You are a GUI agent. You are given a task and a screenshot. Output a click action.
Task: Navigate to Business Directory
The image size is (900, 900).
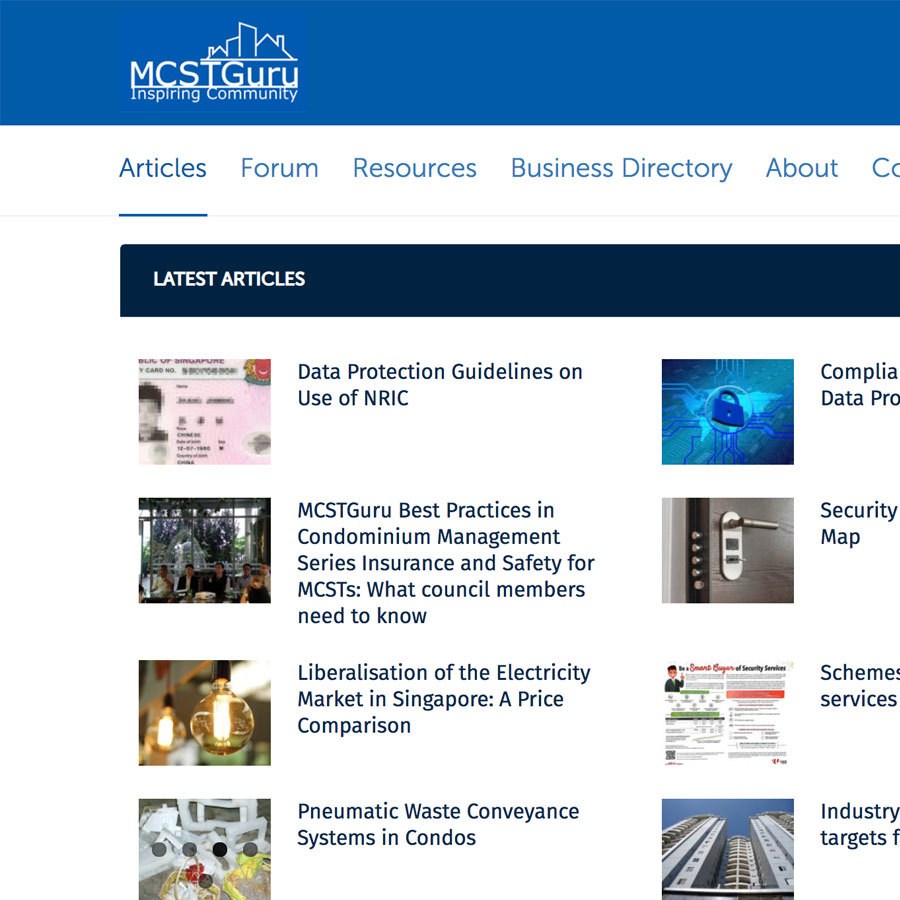tap(621, 168)
